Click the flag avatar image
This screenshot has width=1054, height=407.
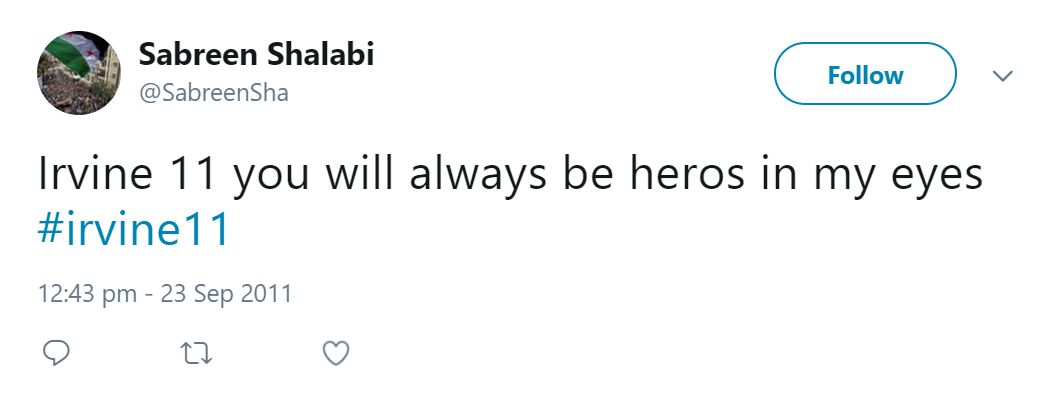click(79, 72)
